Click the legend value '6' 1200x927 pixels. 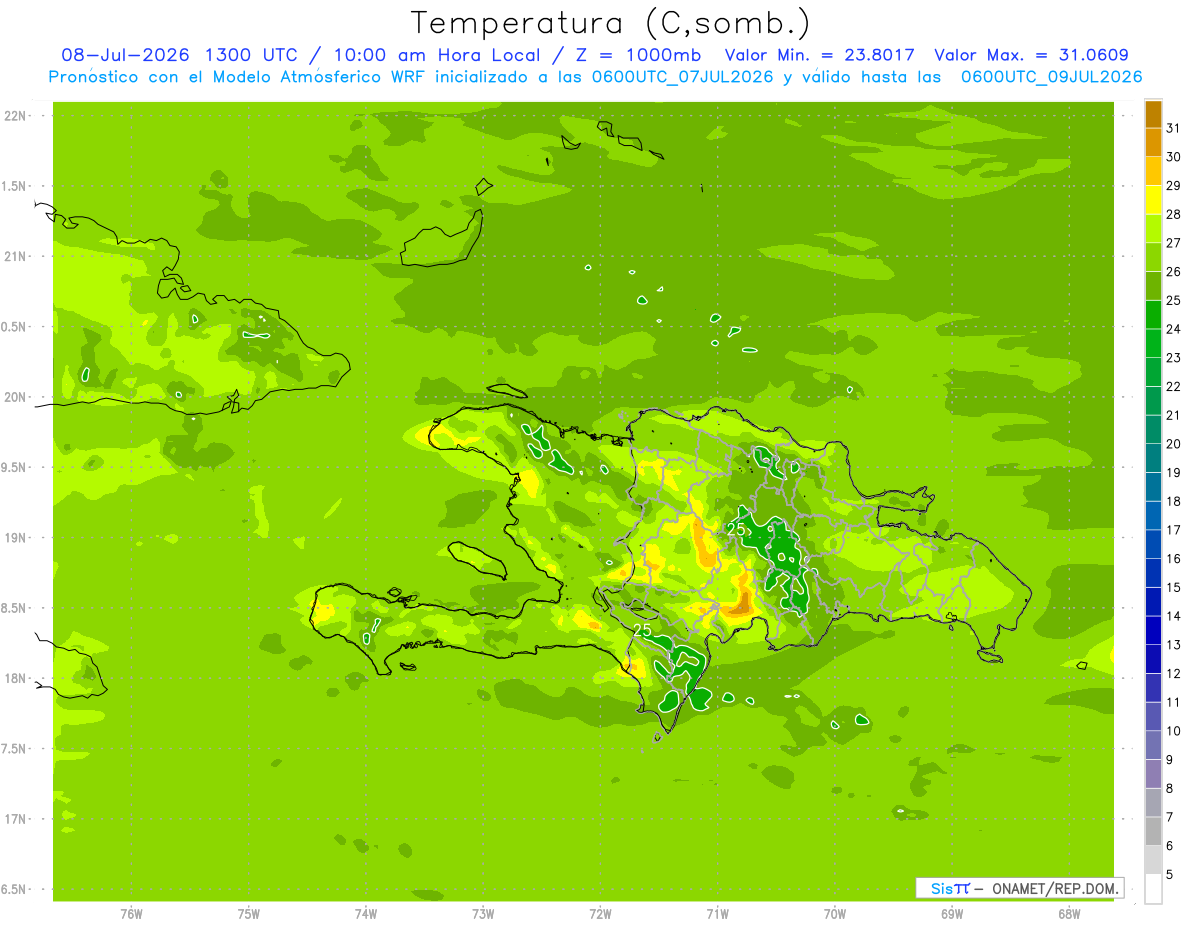1170,846
